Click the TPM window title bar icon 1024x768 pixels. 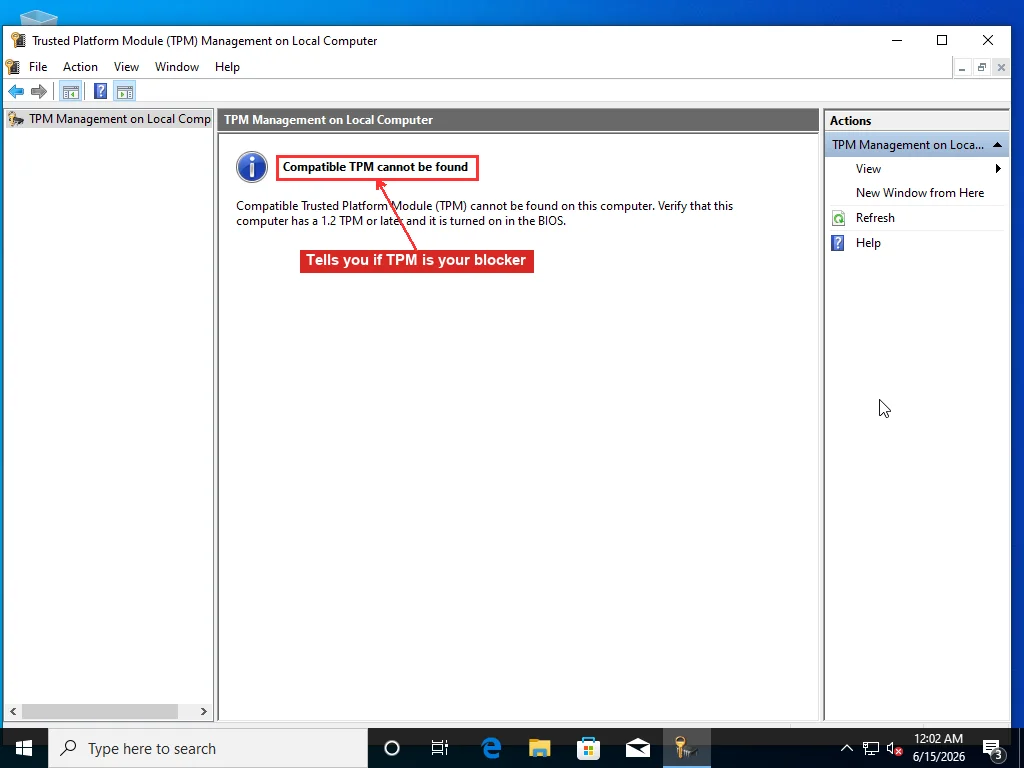point(18,40)
